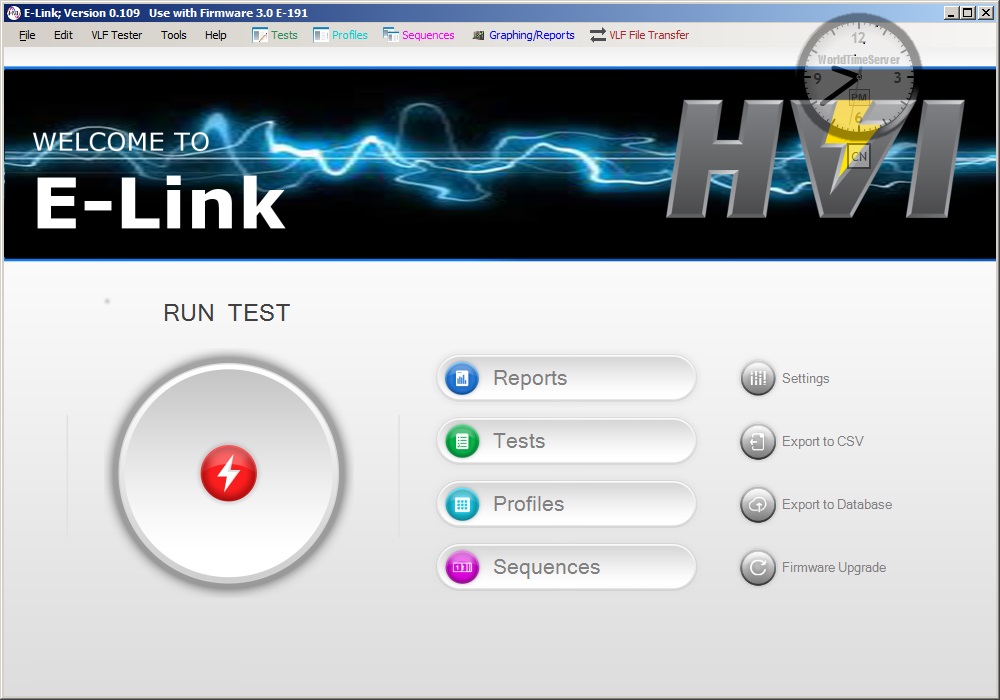Select the Export to Database cloud icon
The height and width of the screenshot is (700, 1000).
click(x=758, y=504)
